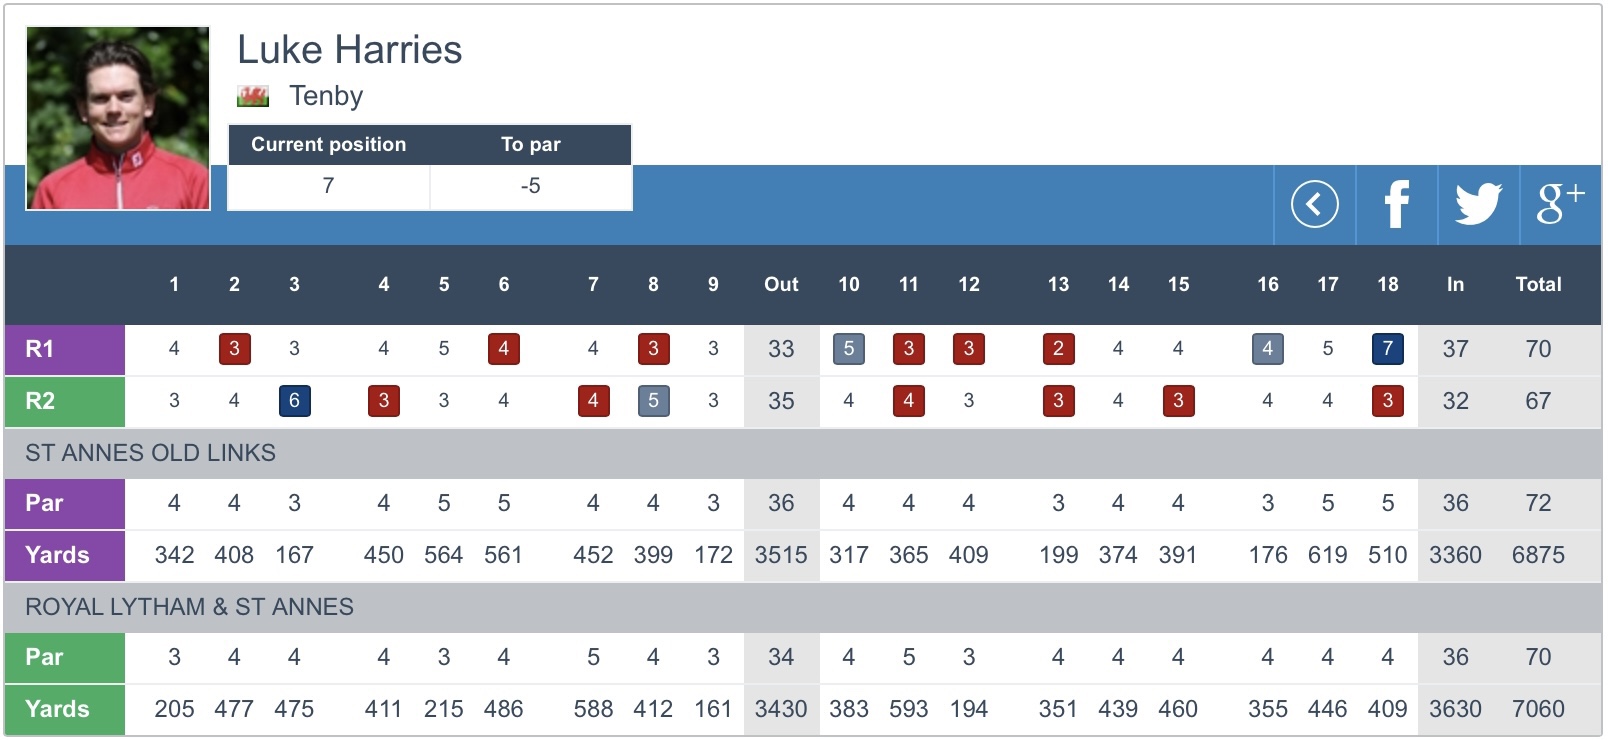Click the Welsh flag icon
Viewport: 1608px width, 740px height.
click(253, 96)
